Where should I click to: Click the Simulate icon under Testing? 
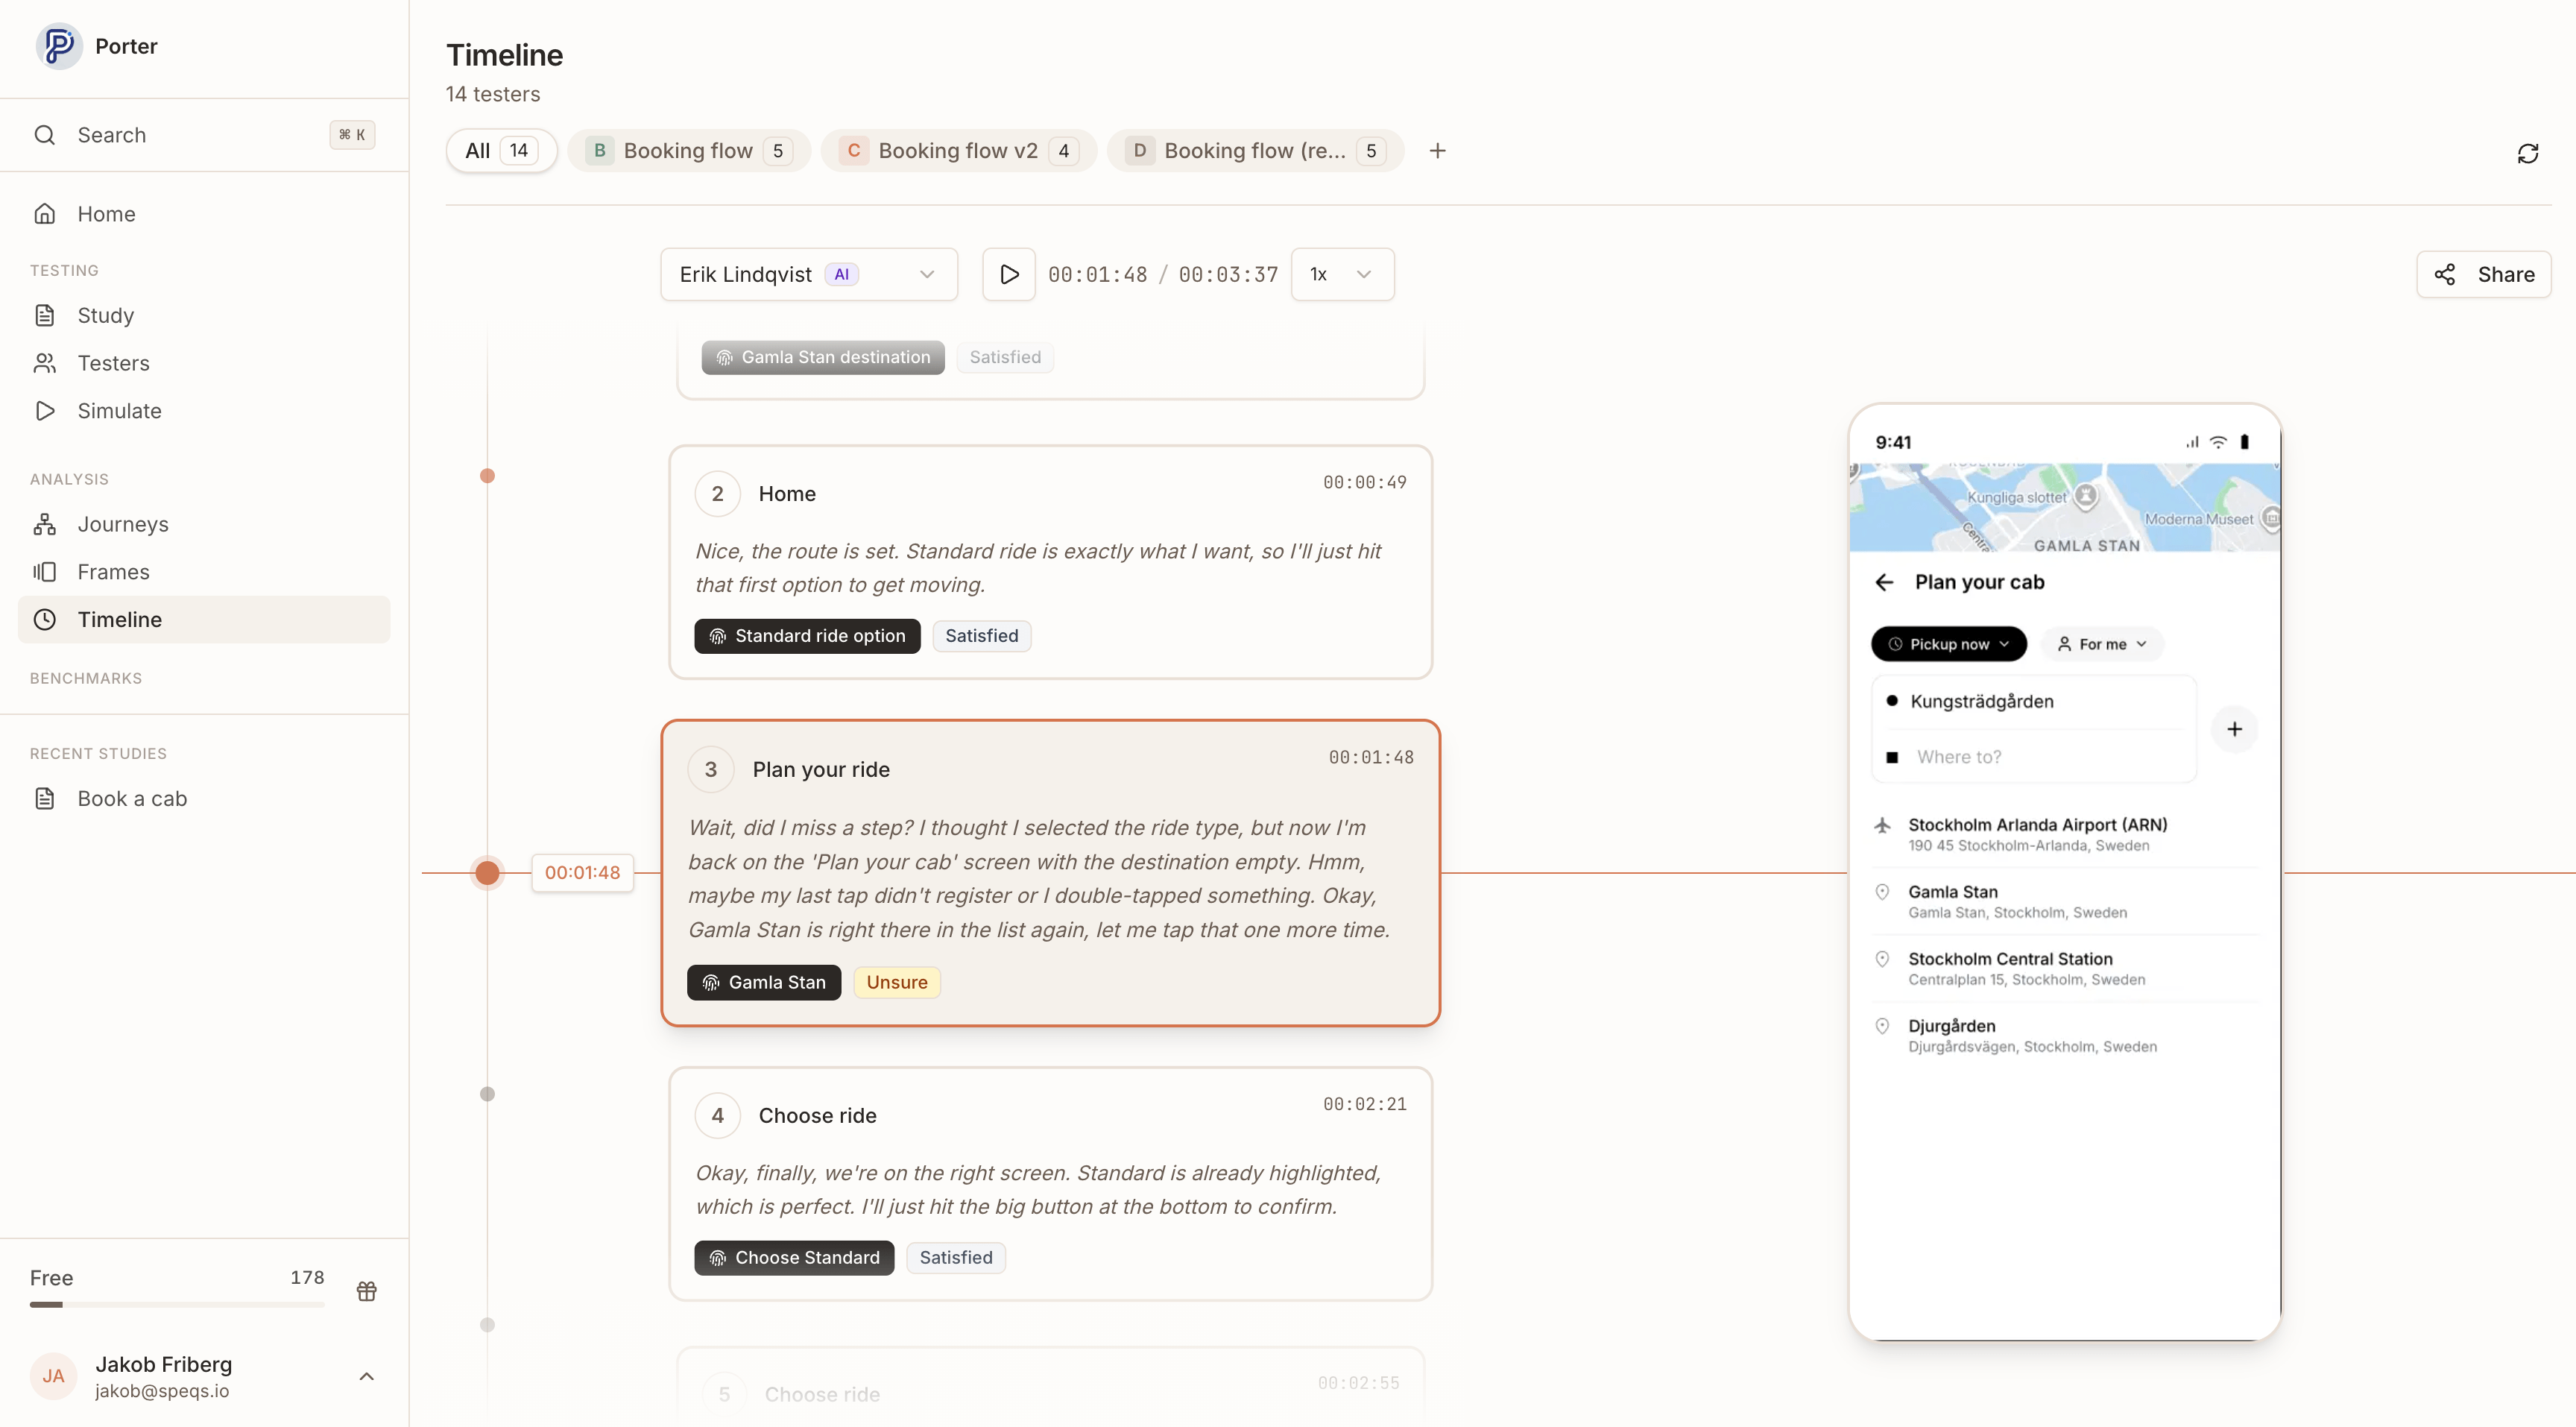coord(45,410)
